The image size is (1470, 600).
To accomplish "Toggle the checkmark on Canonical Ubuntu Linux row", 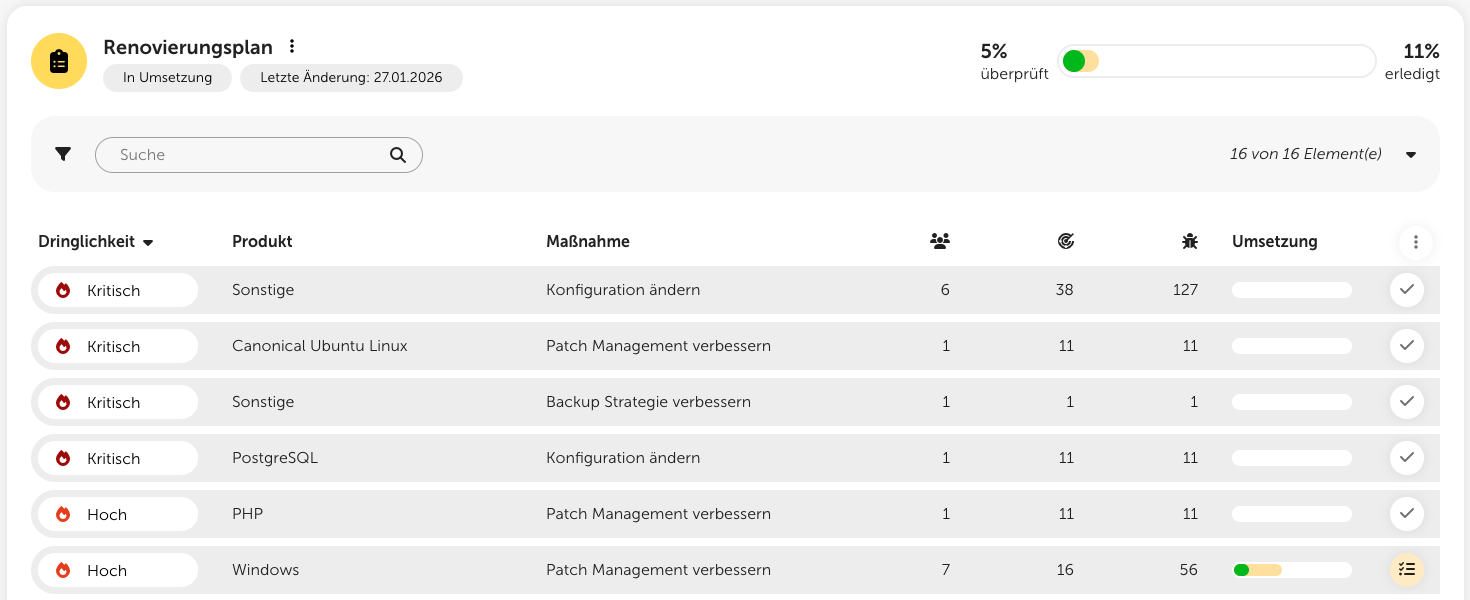I will coord(1407,346).
